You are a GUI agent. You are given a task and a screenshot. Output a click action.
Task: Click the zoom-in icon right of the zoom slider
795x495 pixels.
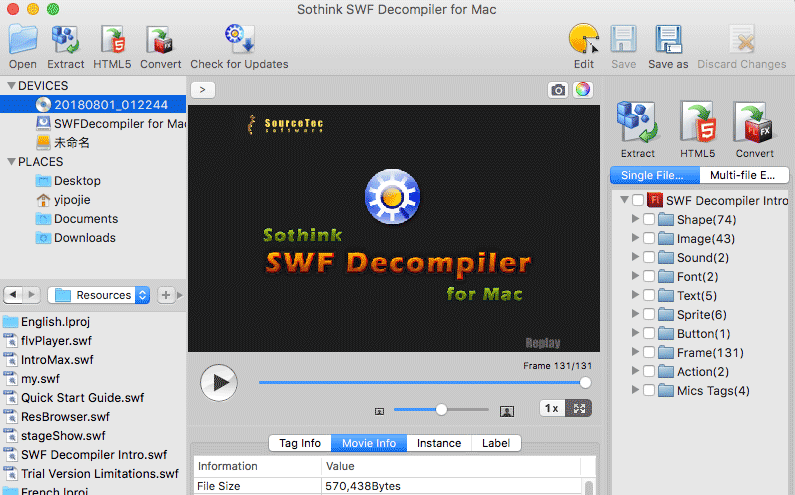(507, 411)
